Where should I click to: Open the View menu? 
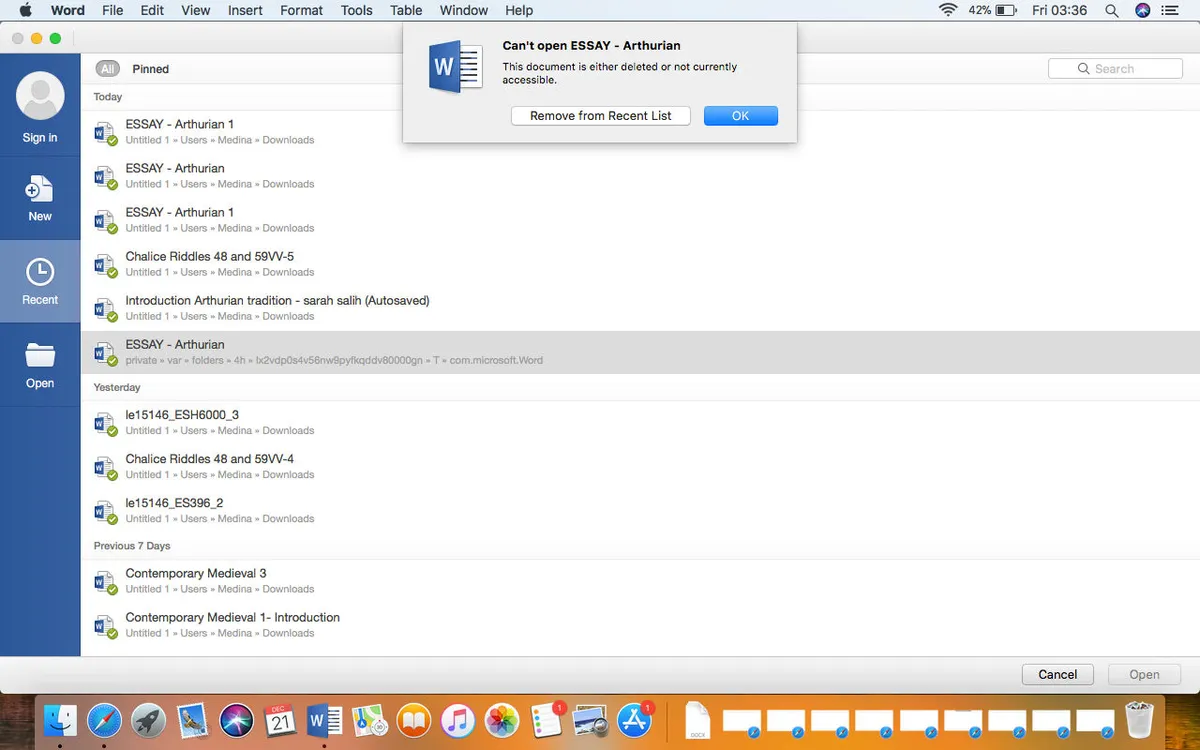pos(196,10)
